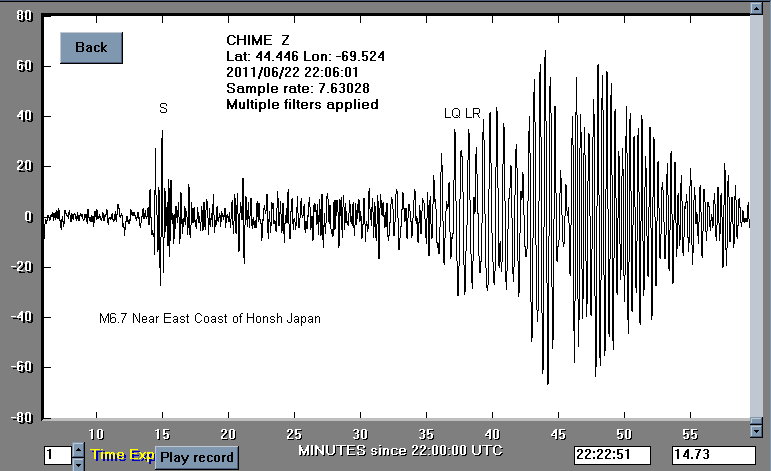771x471 pixels.
Task: Select the 14.73 amplitude readout field
Action: coord(713,455)
